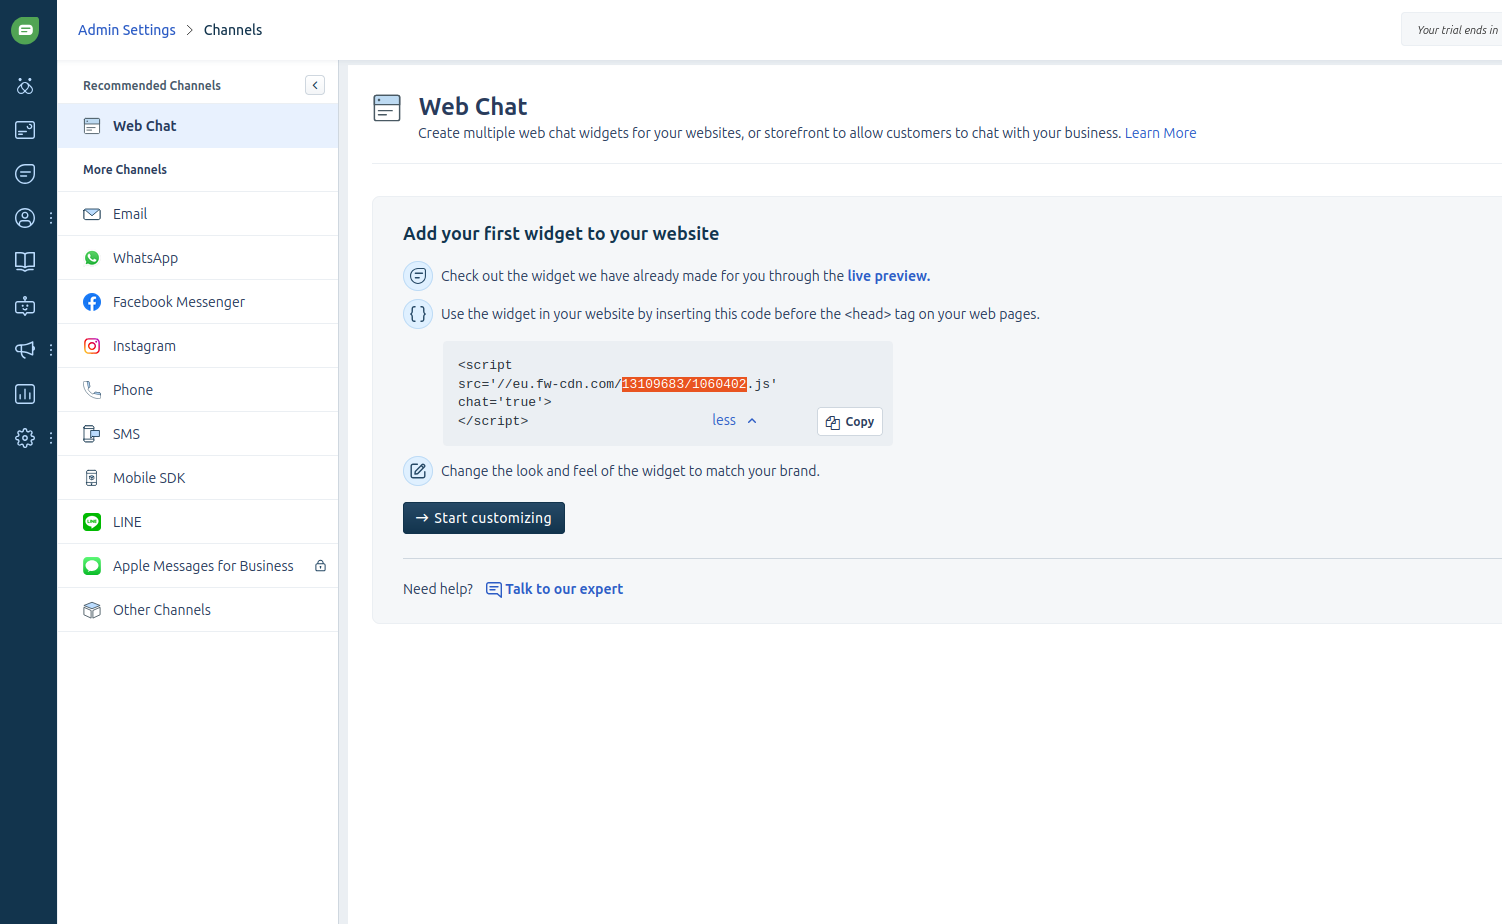The height and width of the screenshot is (924, 1502).
Task: Open the live preview link
Action: point(888,275)
